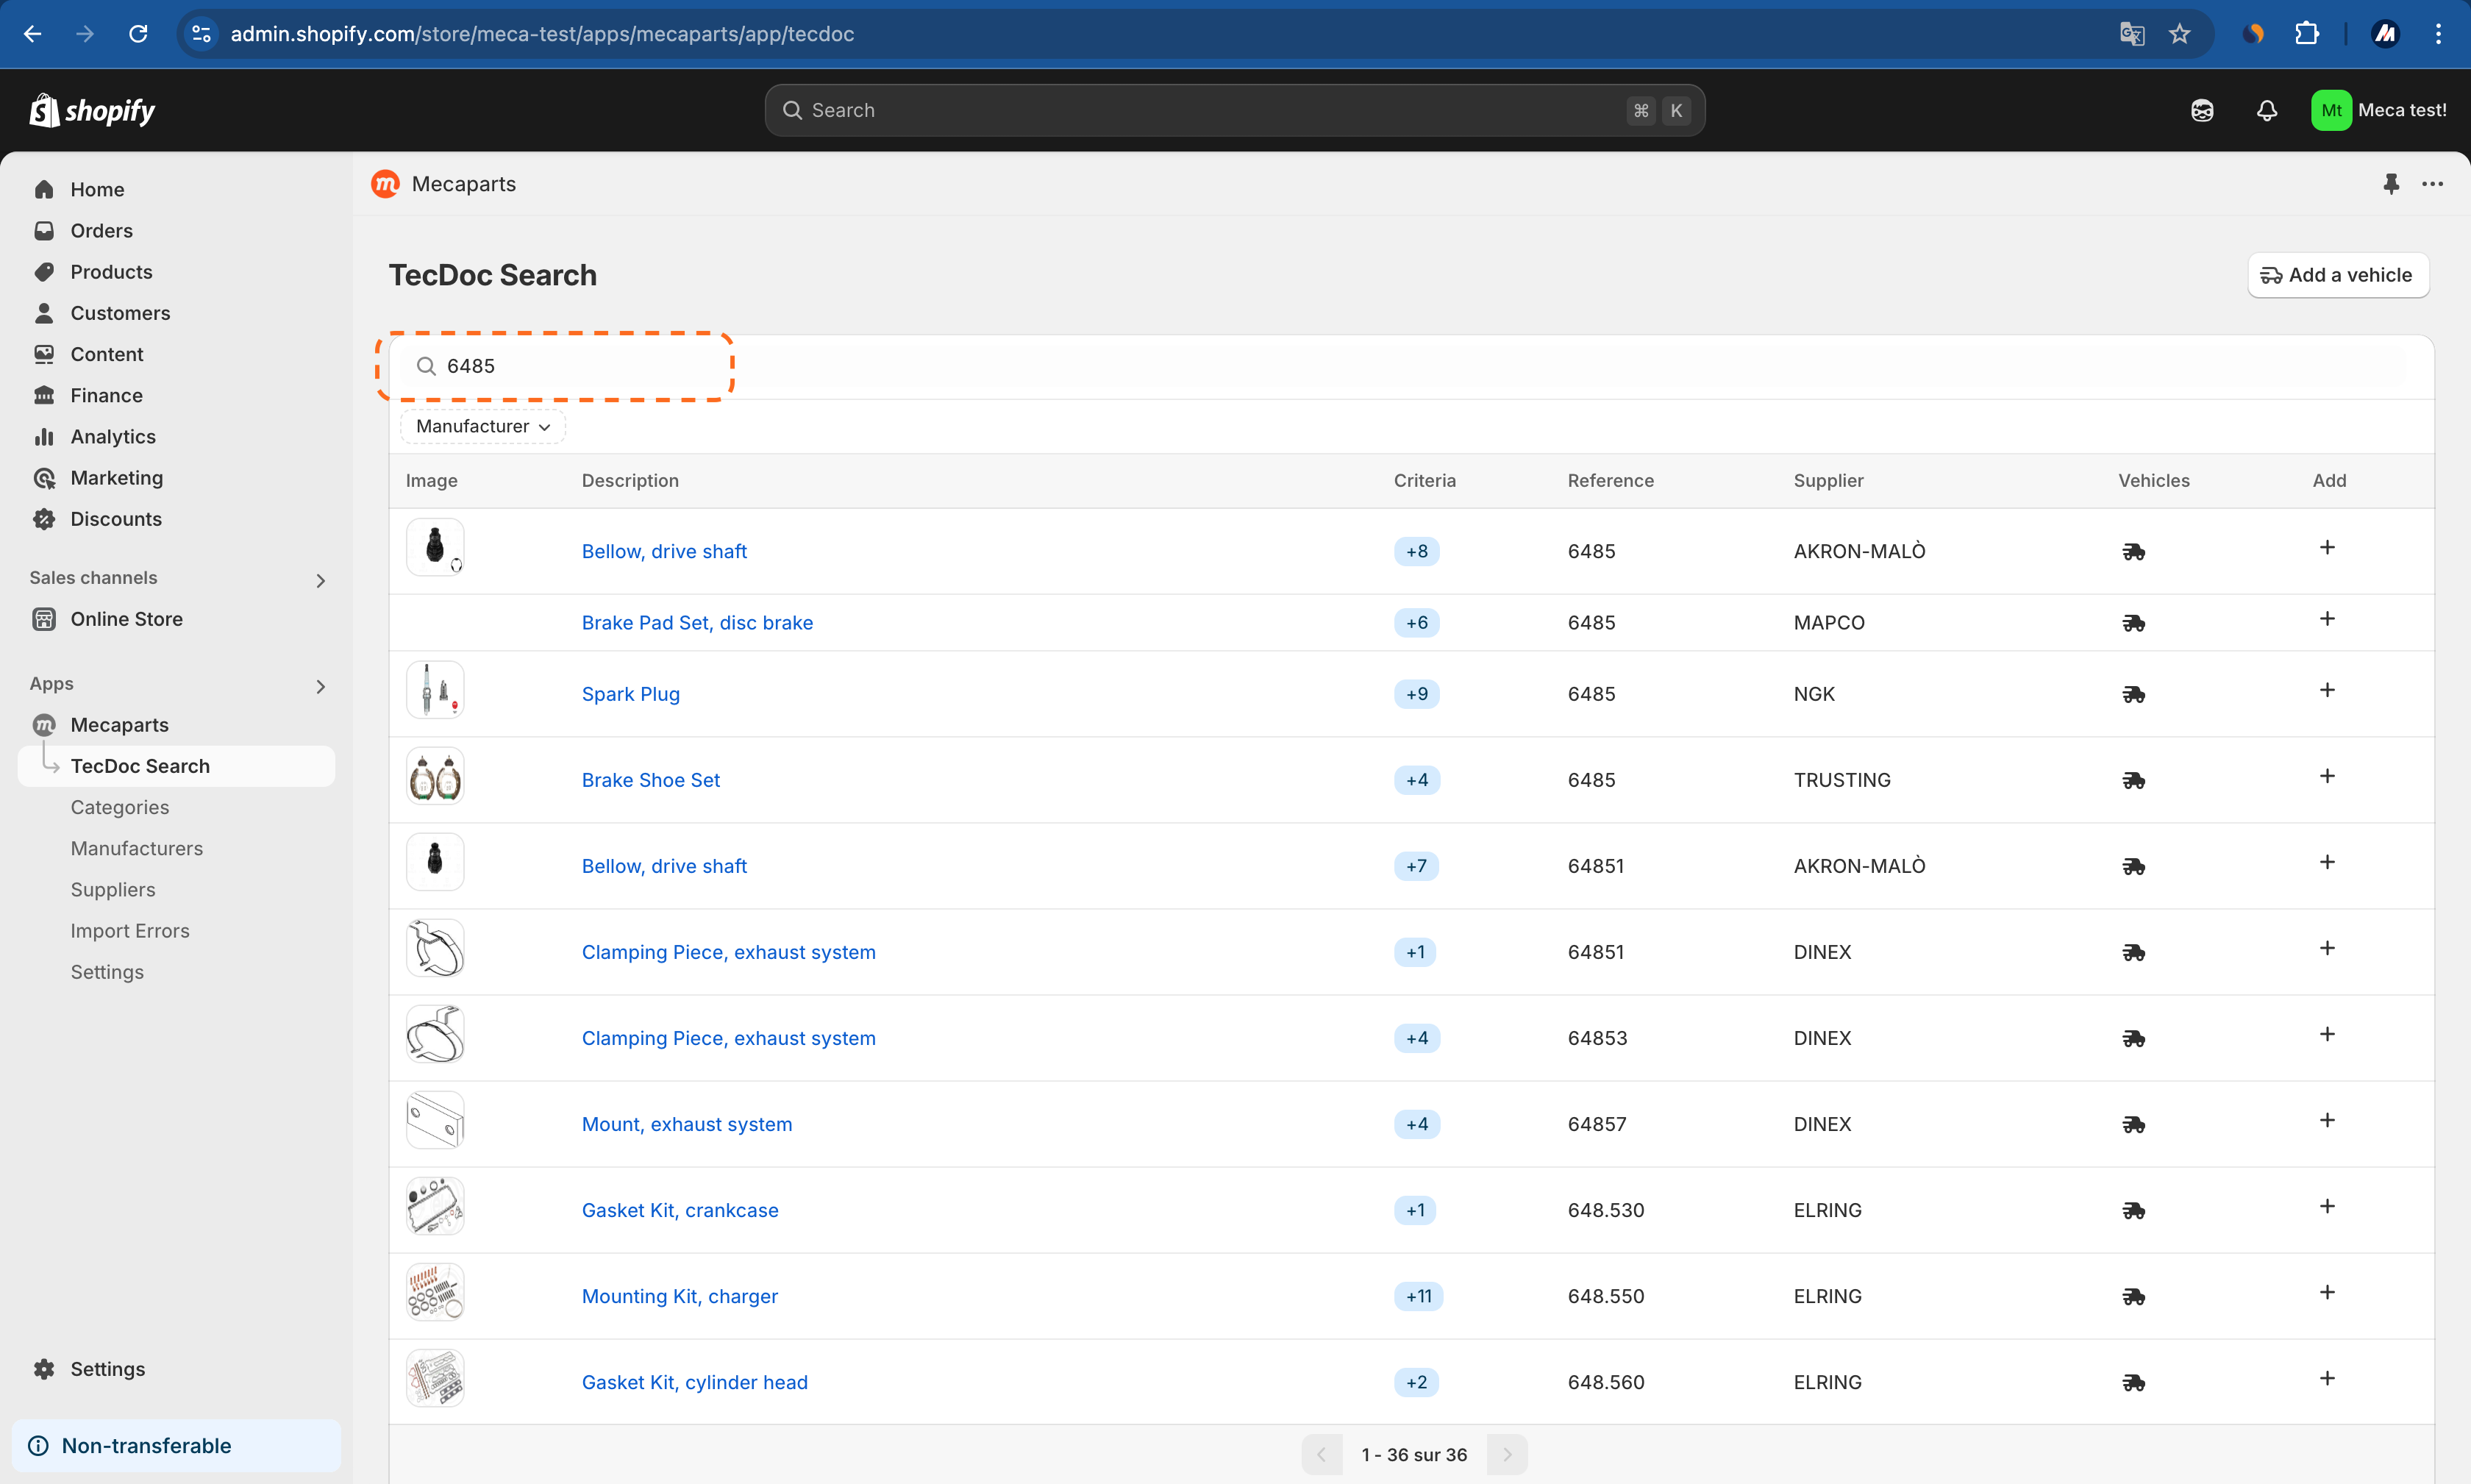Screen dimensions: 2471x1484
Task: Open Marketing in the sidebar
Action: (116, 478)
